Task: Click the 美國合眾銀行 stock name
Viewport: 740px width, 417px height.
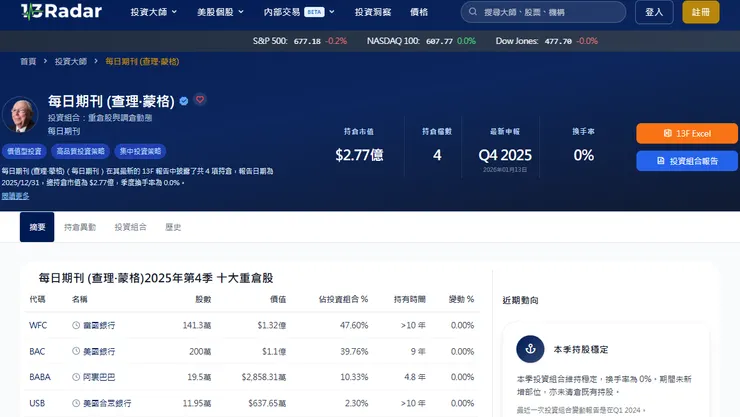Action: click(107, 403)
